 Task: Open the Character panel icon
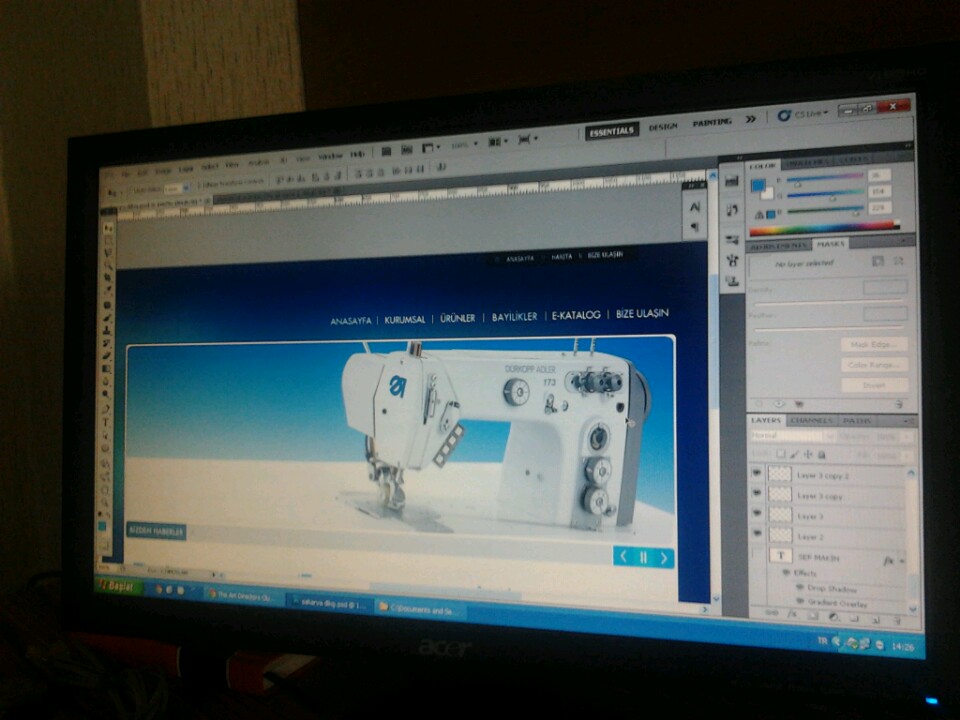695,208
